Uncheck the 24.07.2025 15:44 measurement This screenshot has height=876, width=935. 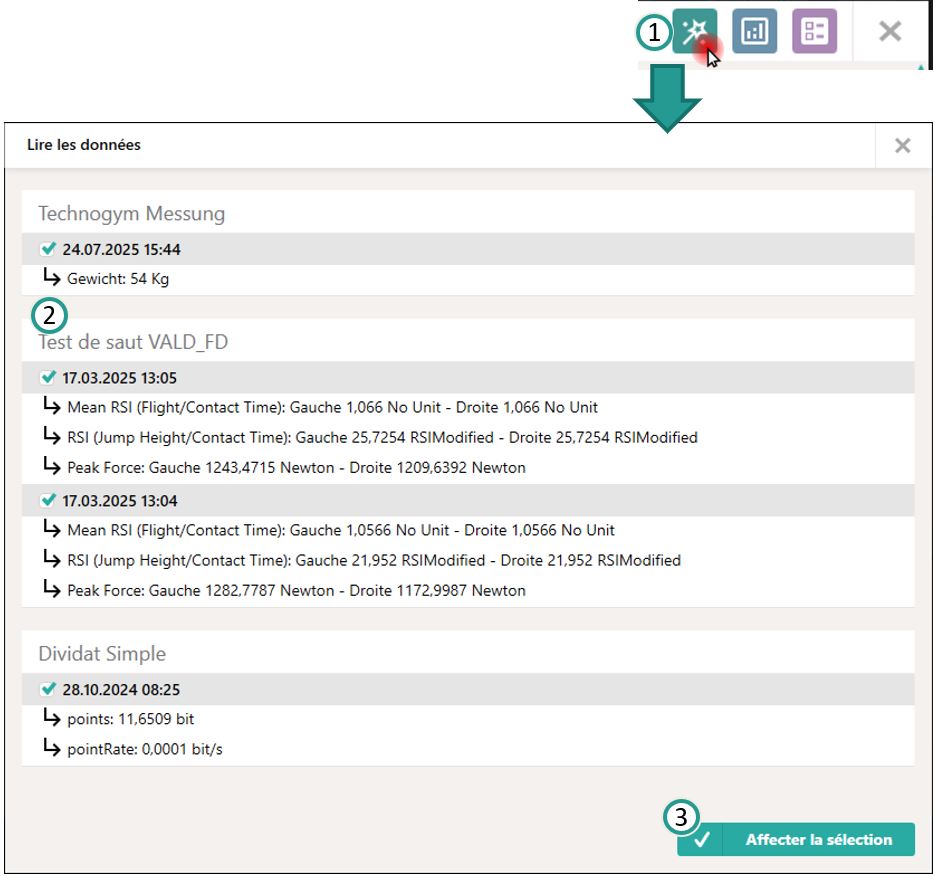point(48,249)
